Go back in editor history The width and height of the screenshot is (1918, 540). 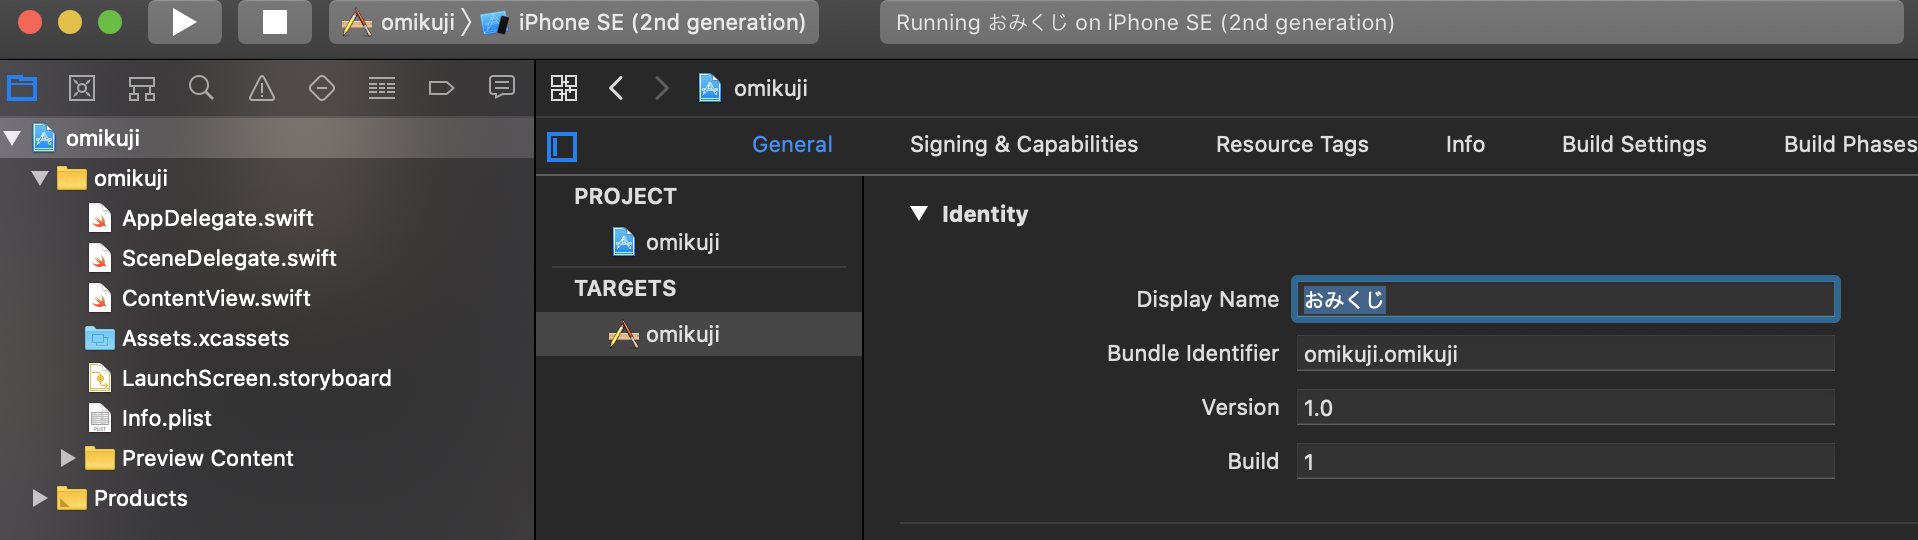616,88
